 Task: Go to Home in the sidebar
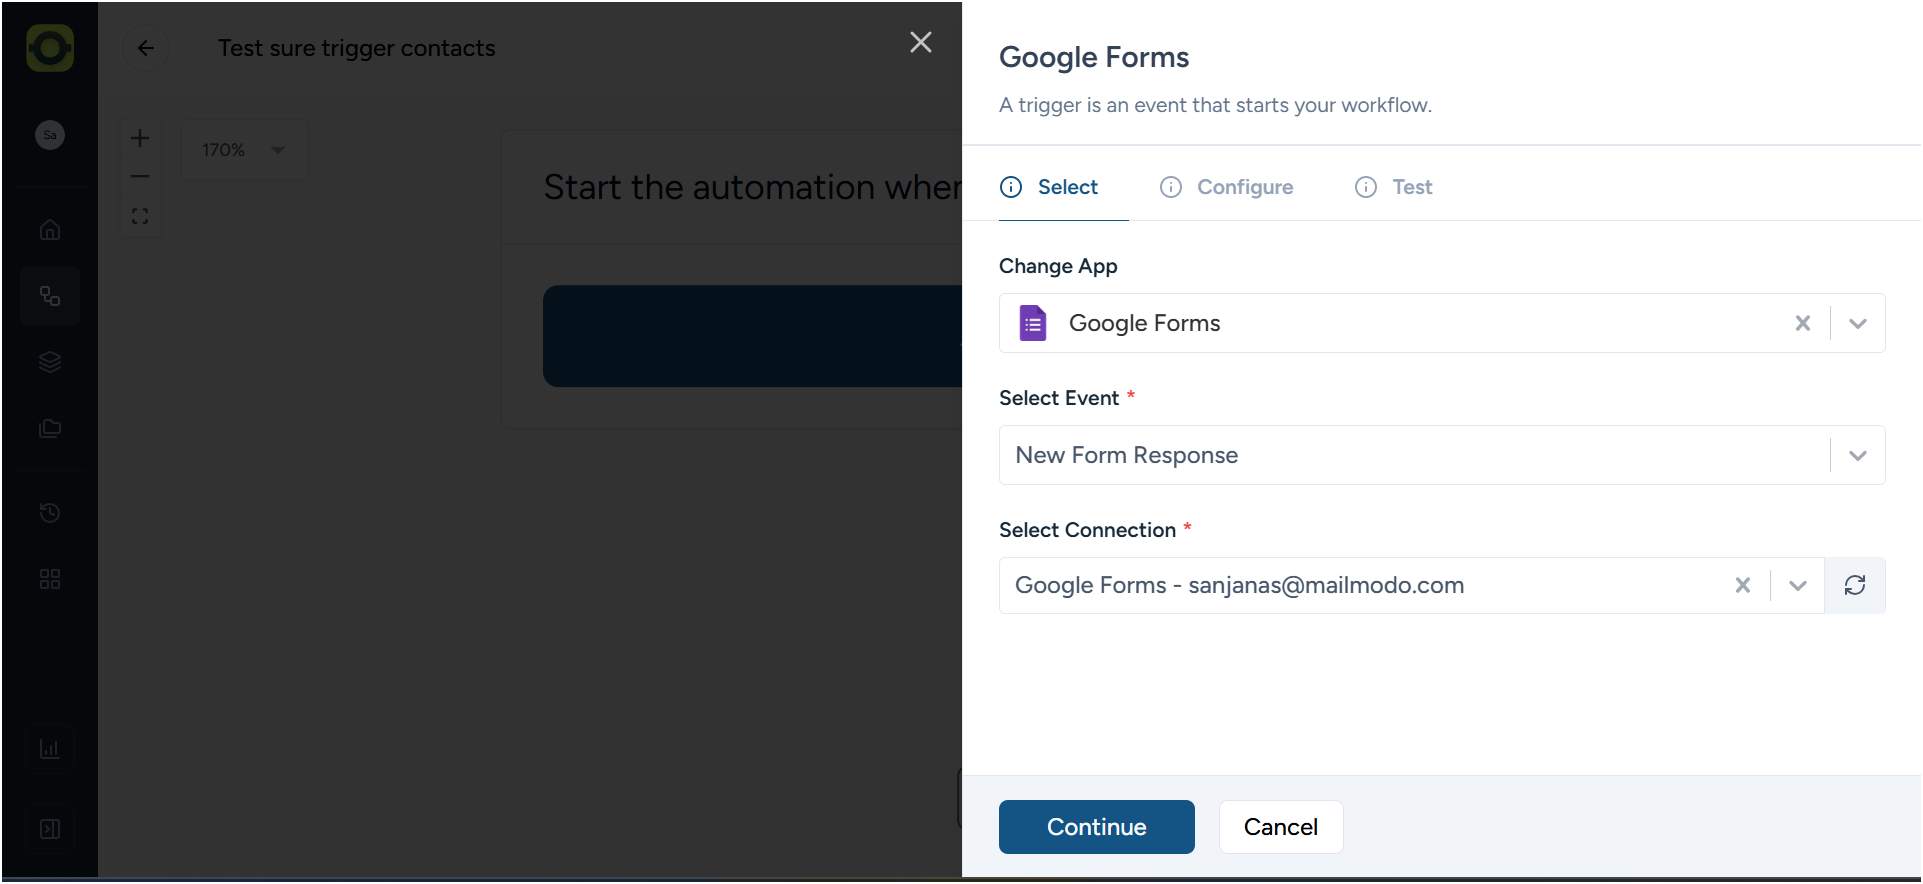pos(50,230)
